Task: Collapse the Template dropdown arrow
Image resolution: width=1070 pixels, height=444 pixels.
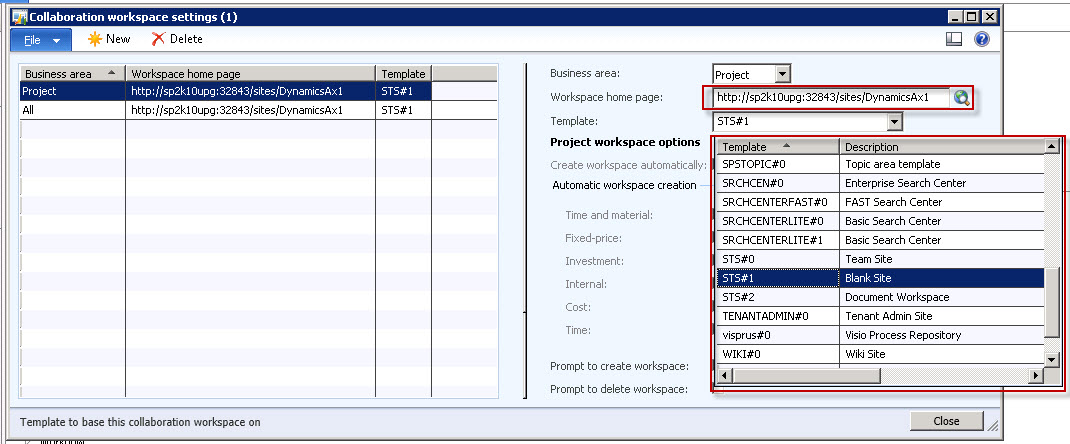Action: [x=894, y=121]
